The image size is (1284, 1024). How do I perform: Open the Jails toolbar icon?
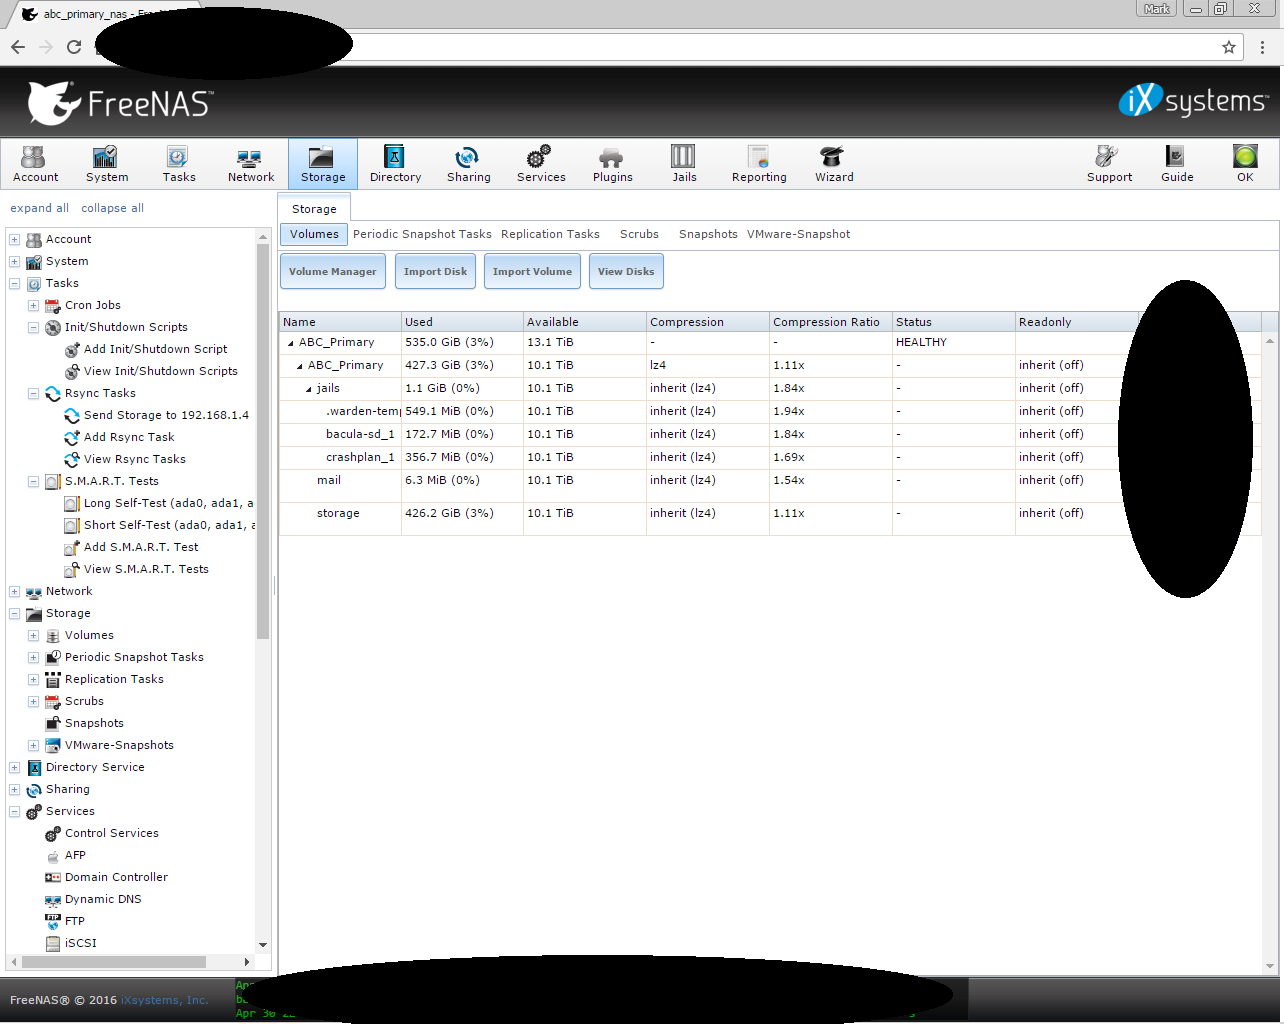point(684,164)
